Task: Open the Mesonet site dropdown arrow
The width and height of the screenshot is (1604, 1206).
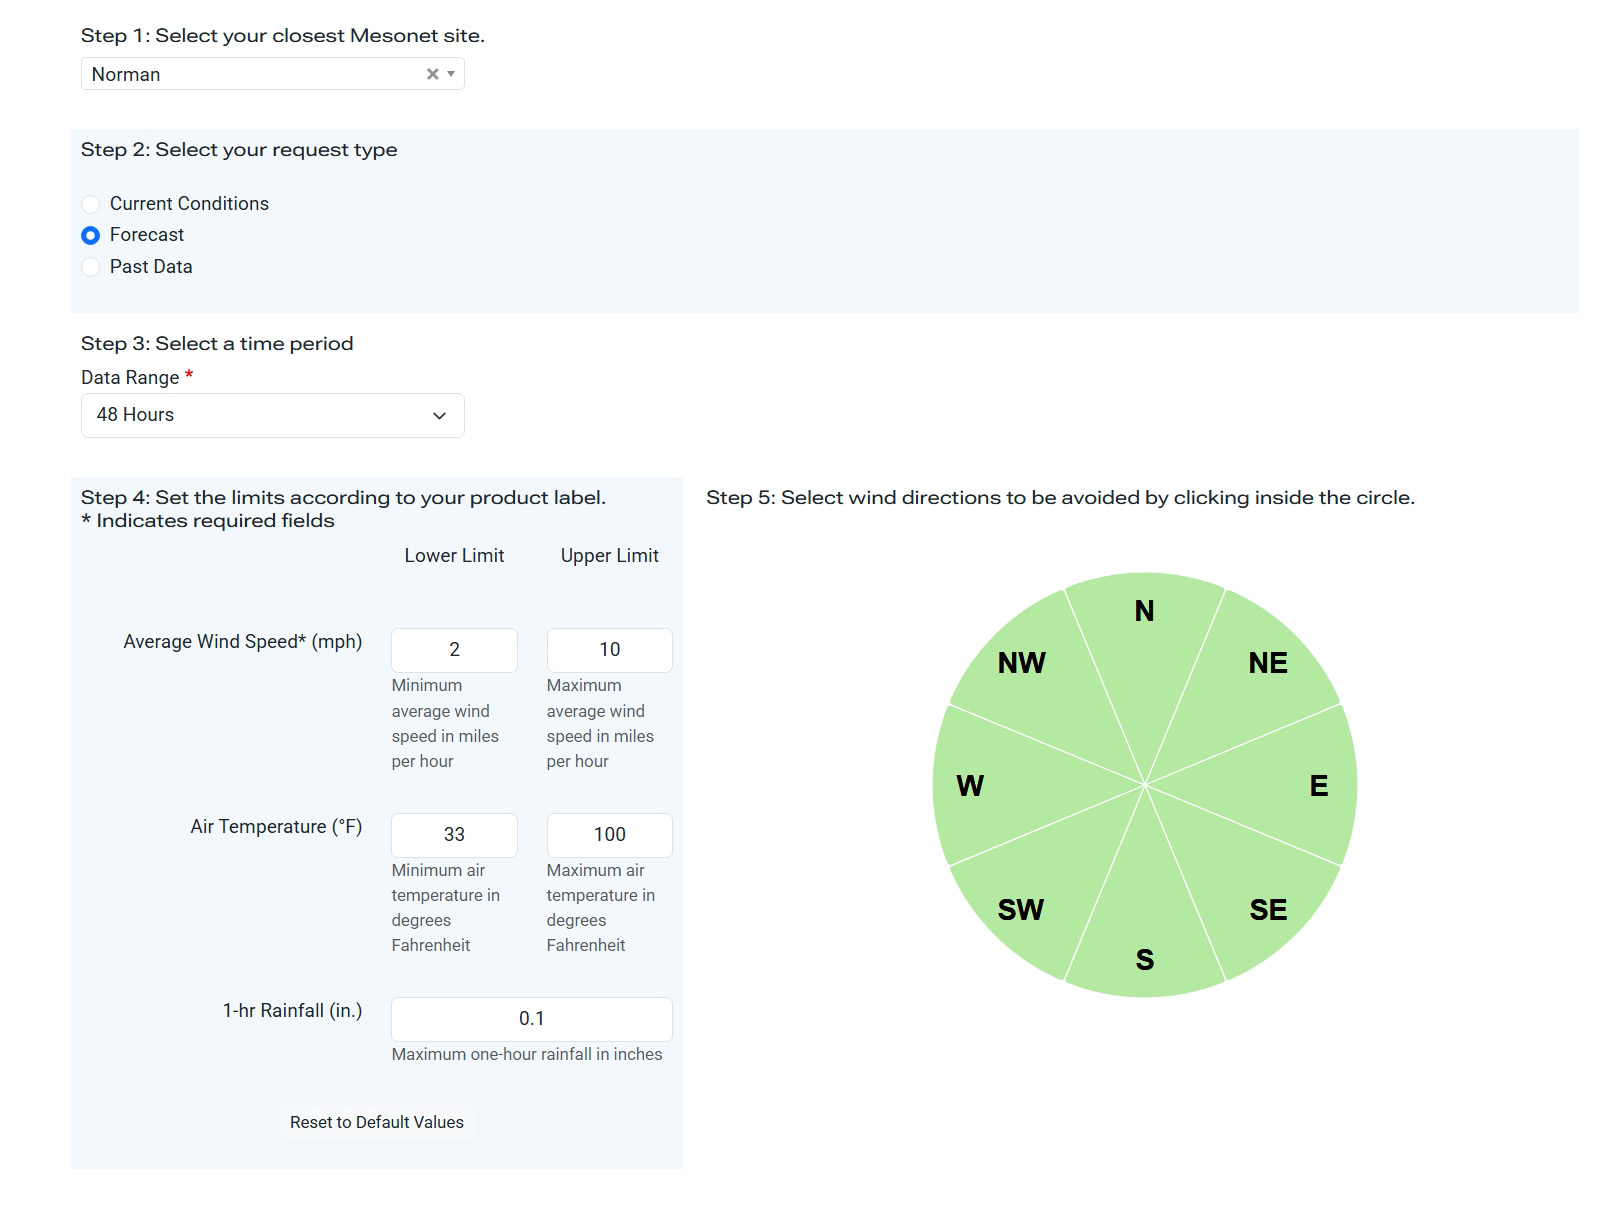Action: point(451,74)
